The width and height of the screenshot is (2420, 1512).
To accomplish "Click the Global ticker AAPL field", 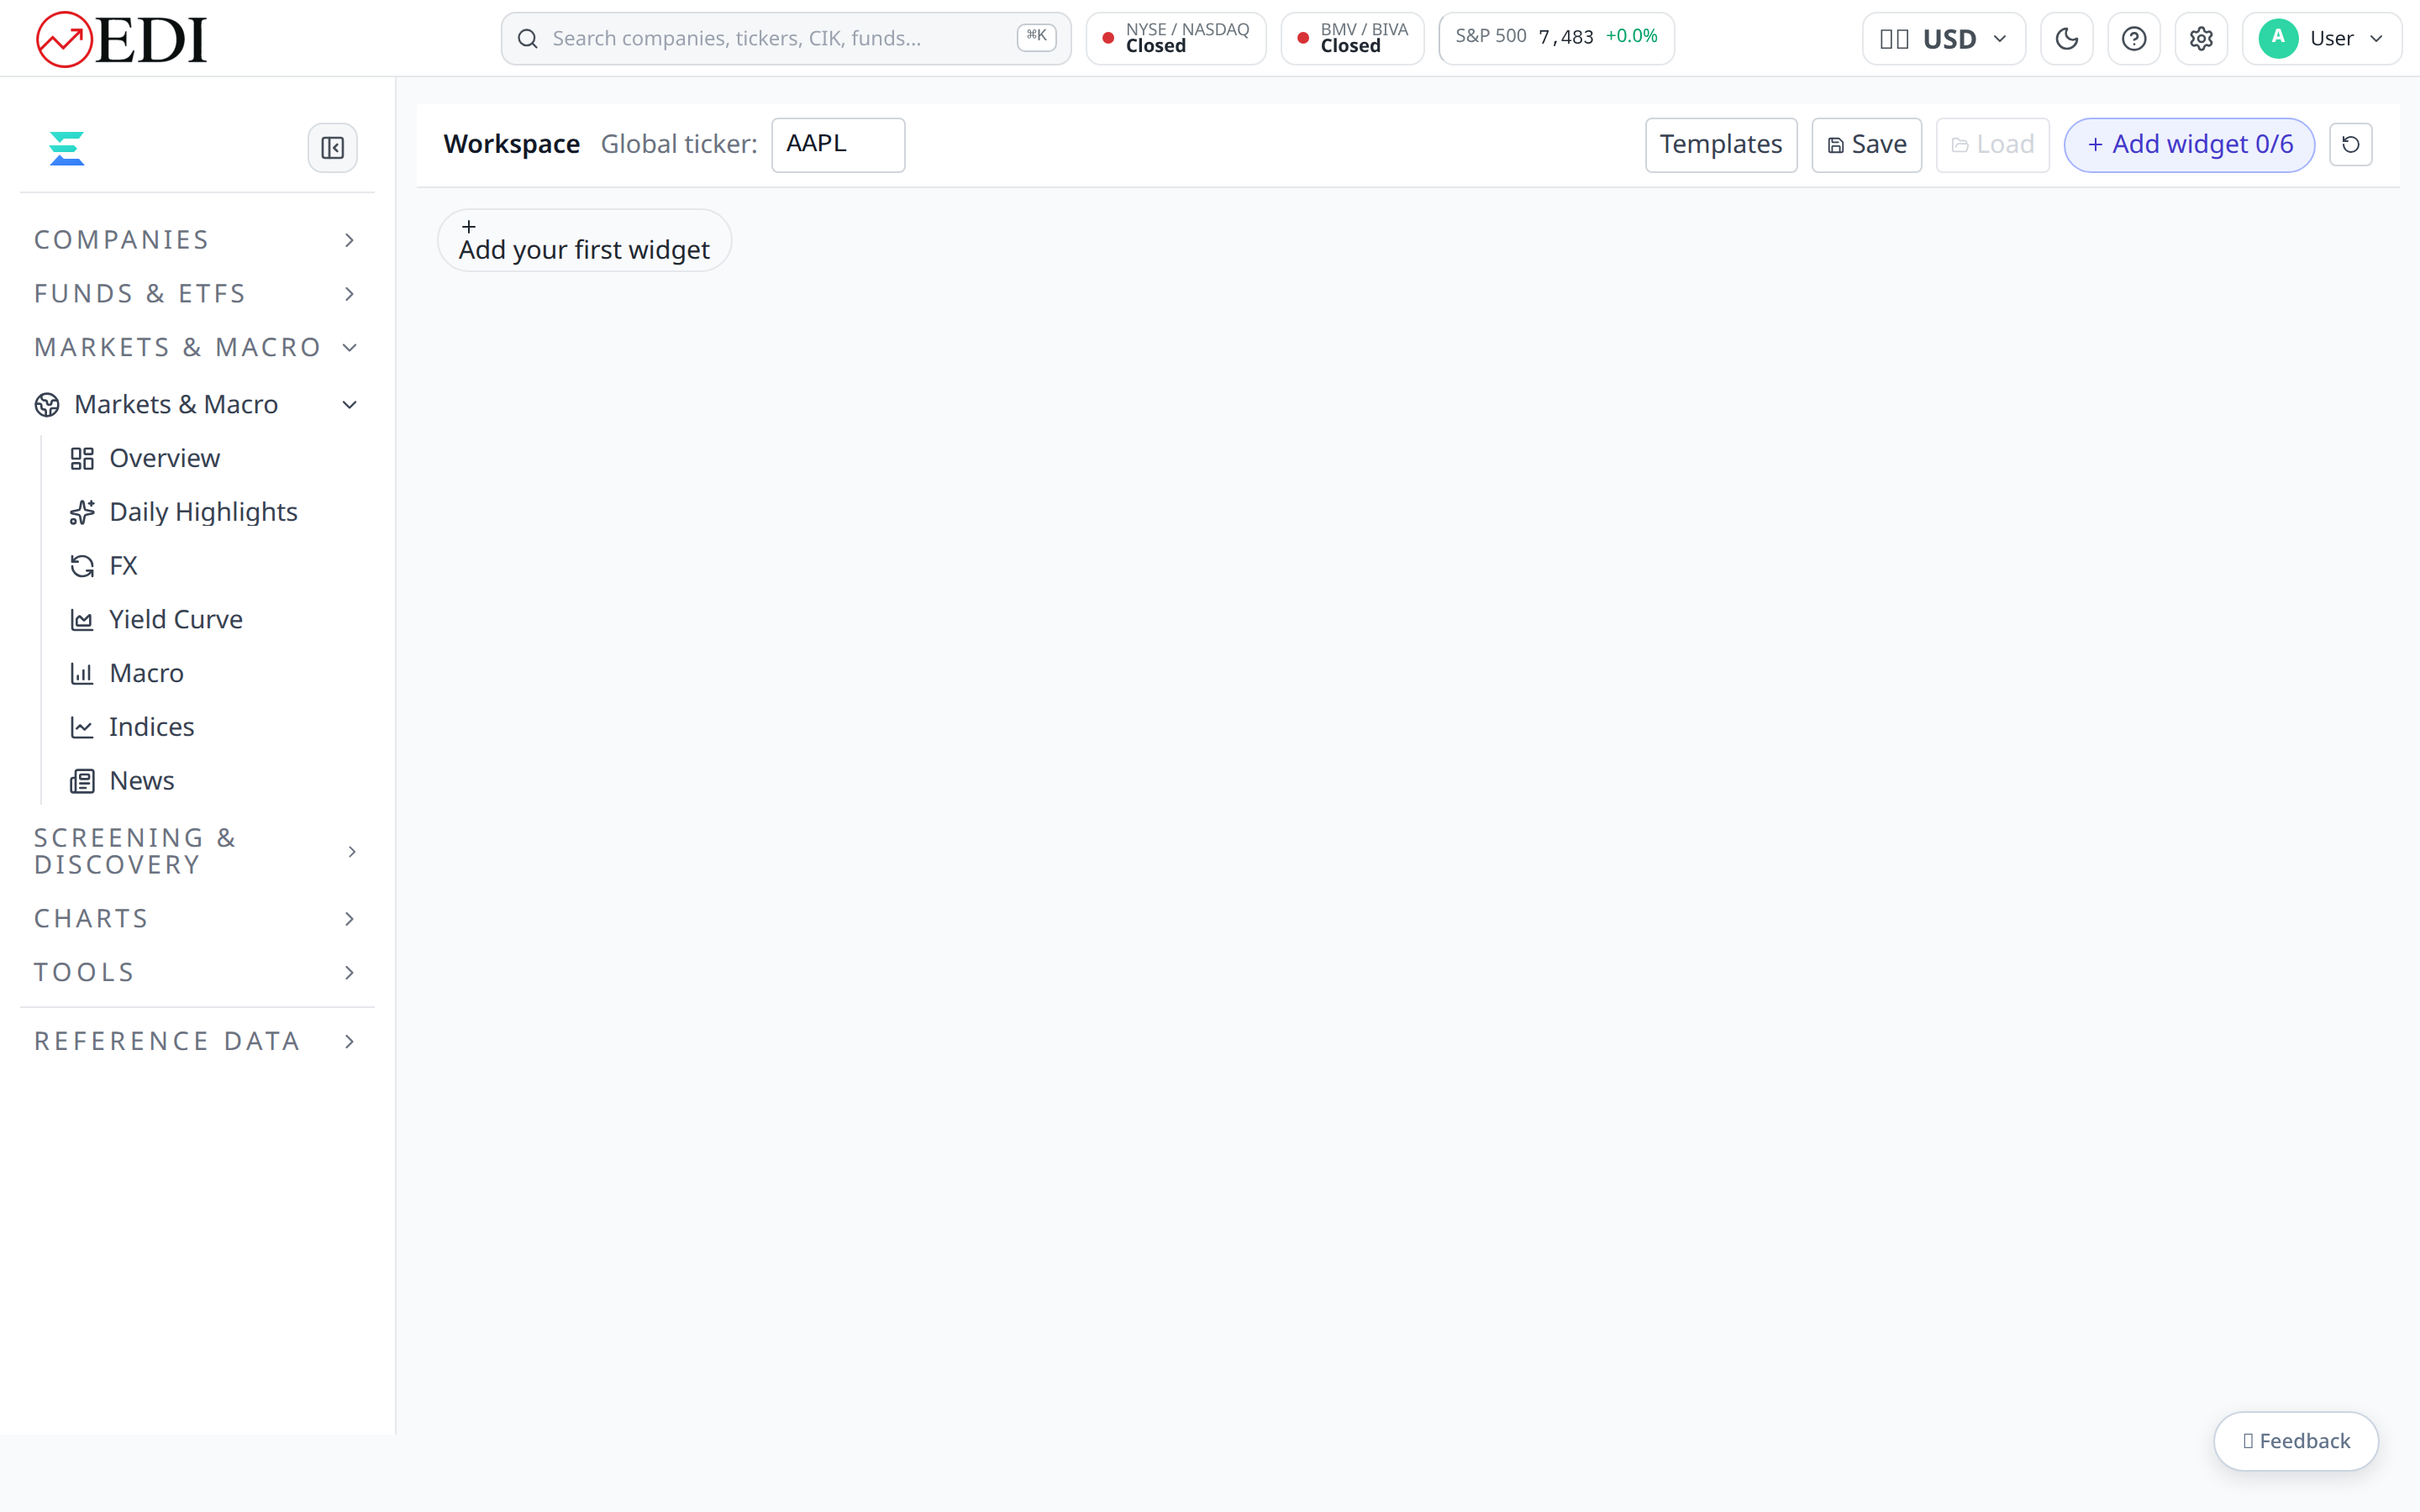I will [x=838, y=145].
